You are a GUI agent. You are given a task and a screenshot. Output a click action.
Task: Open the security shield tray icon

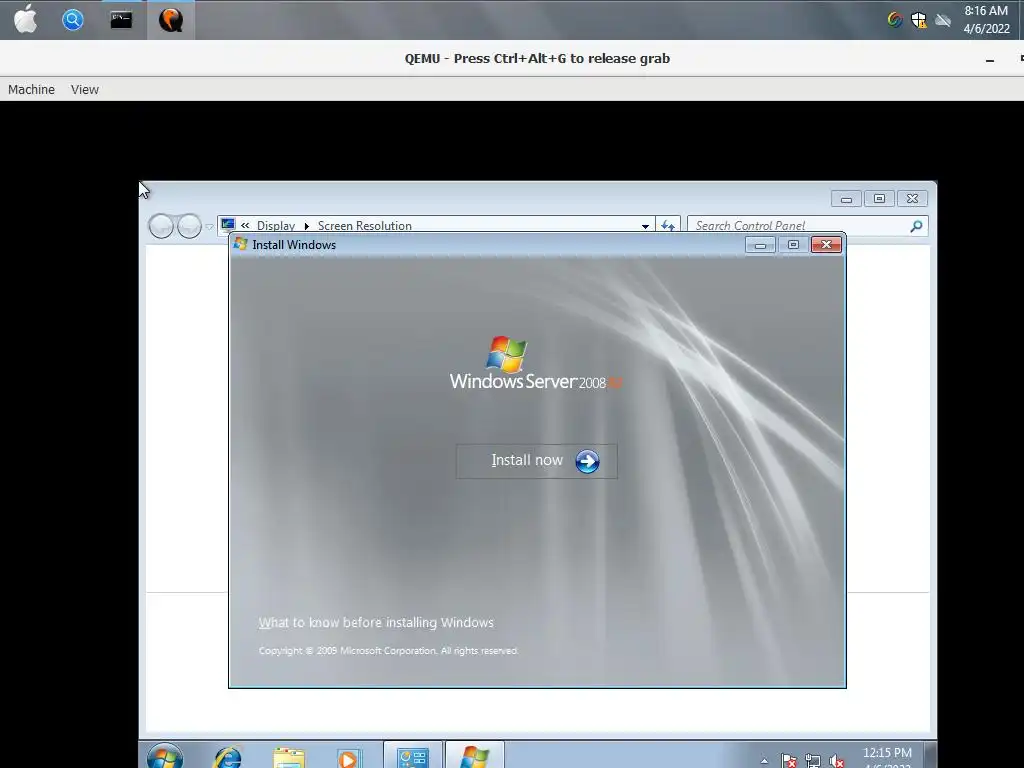click(x=919, y=20)
